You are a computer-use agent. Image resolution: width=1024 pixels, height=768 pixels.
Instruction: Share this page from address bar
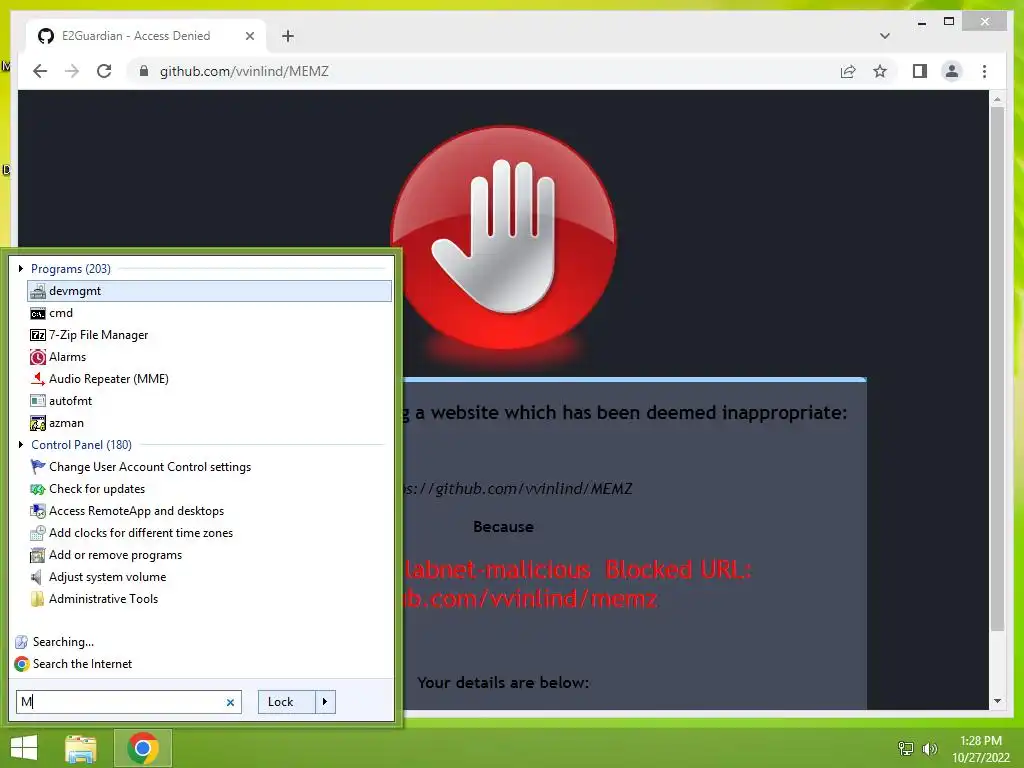[848, 71]
